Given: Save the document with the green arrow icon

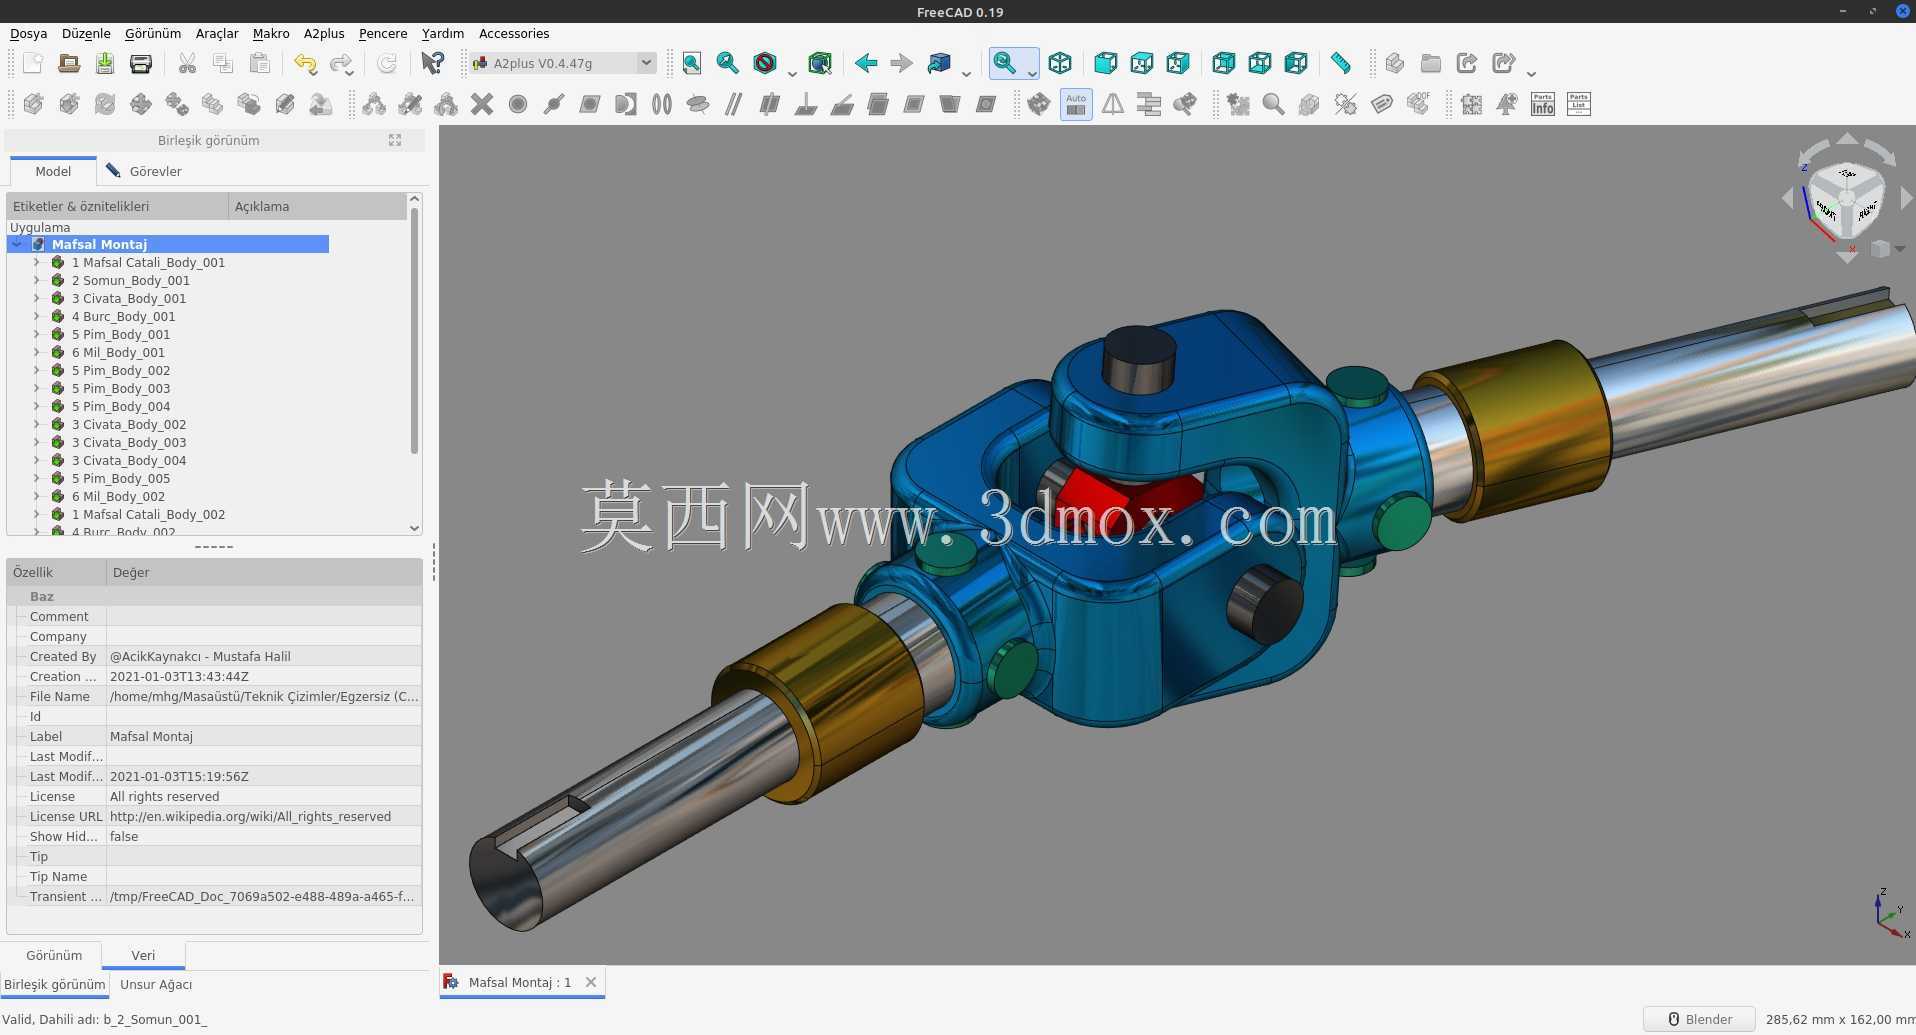Looking at the screenshot, I should 105,64.
